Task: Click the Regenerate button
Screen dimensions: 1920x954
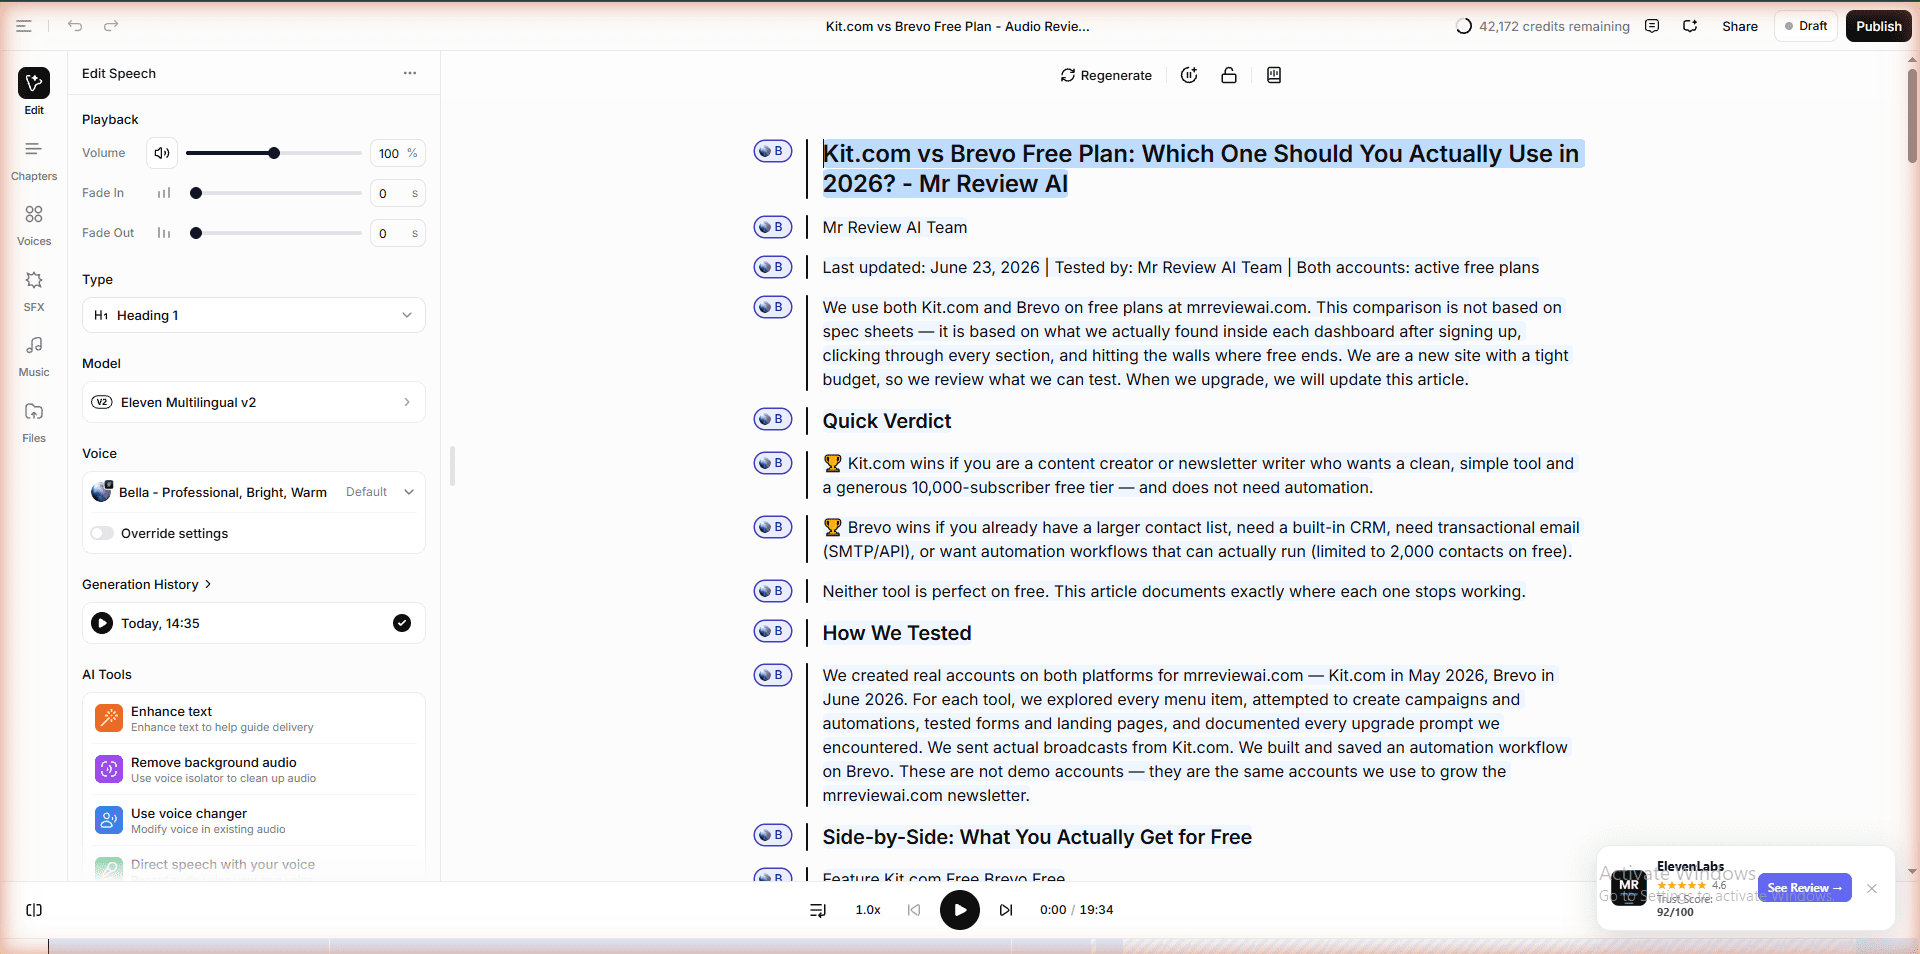Action: pyautogui.click(x=1106, y=75)
